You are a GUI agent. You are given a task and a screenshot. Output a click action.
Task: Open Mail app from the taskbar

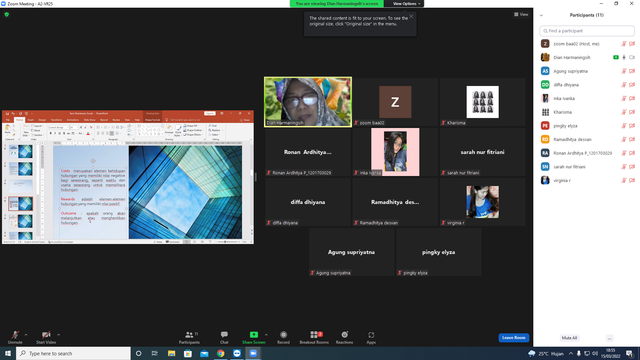(204, 353)
